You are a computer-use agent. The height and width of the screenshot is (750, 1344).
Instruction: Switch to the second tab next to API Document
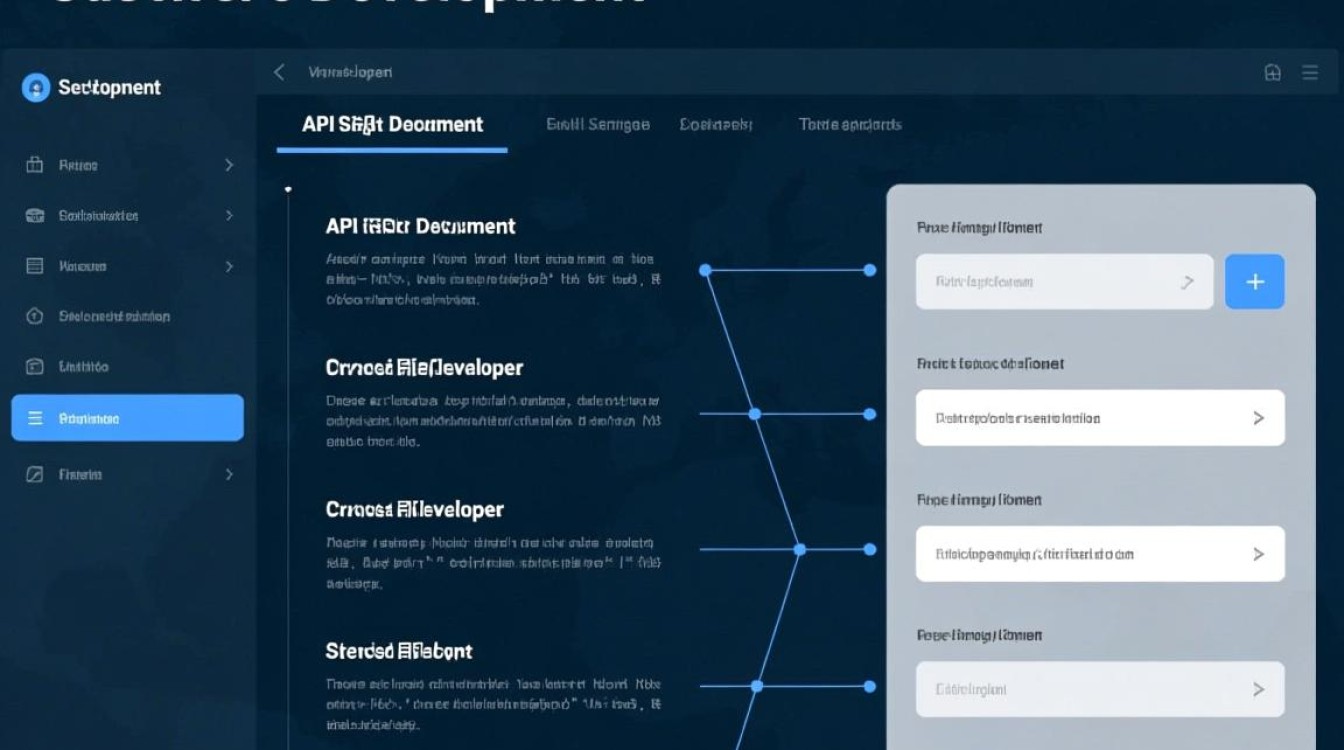597,125
